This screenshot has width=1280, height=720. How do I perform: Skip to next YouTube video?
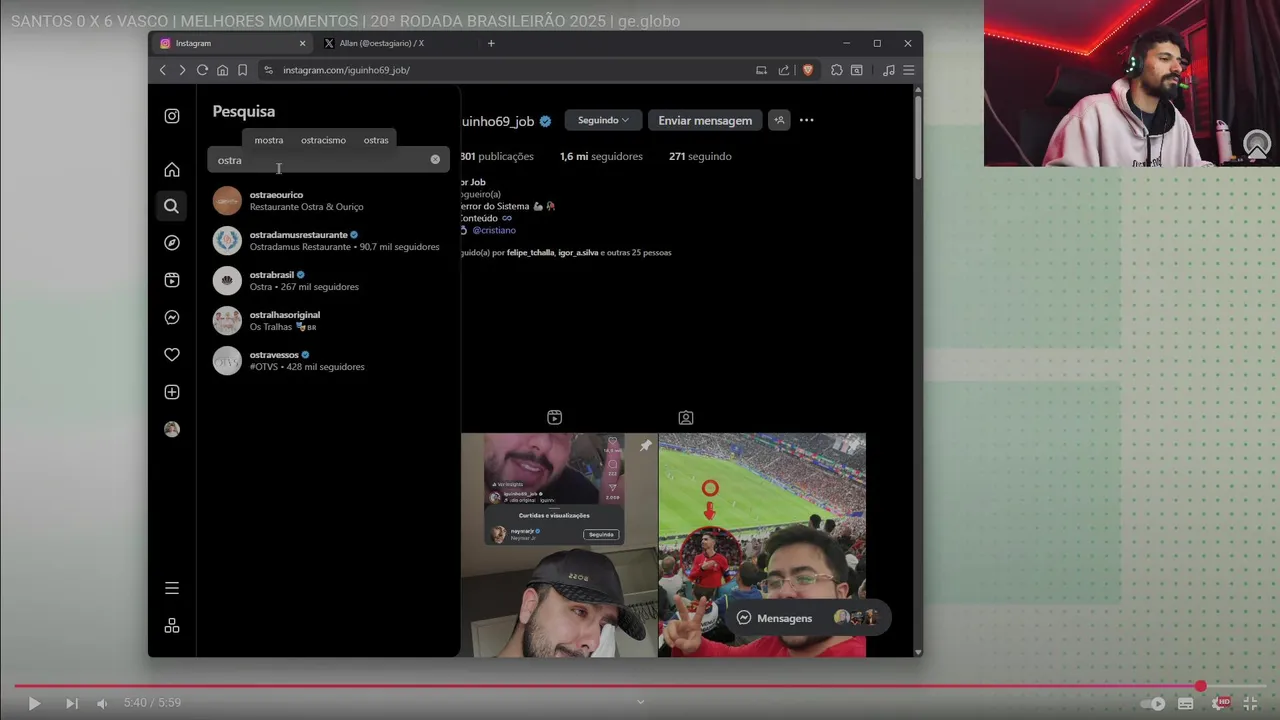click(x=71, y=703)
